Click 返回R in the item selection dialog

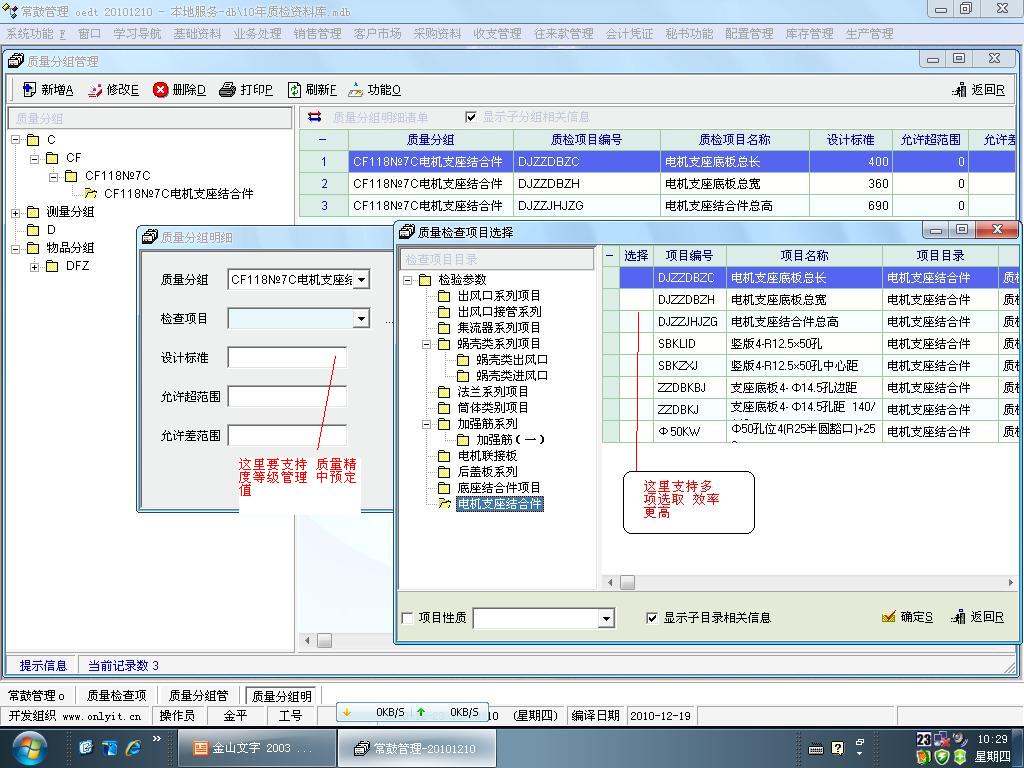977,617
